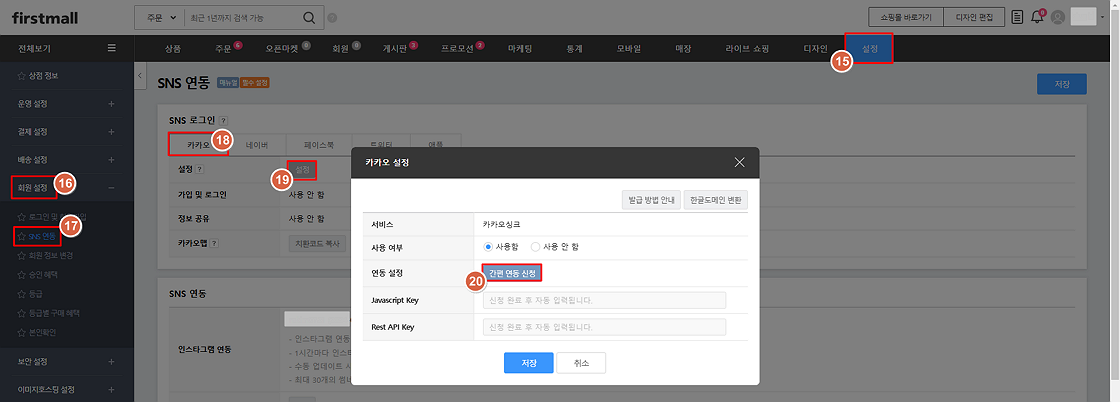Open the 프로모션 top menu
This screenshot has width=1120, height=402.
[457, 49]
